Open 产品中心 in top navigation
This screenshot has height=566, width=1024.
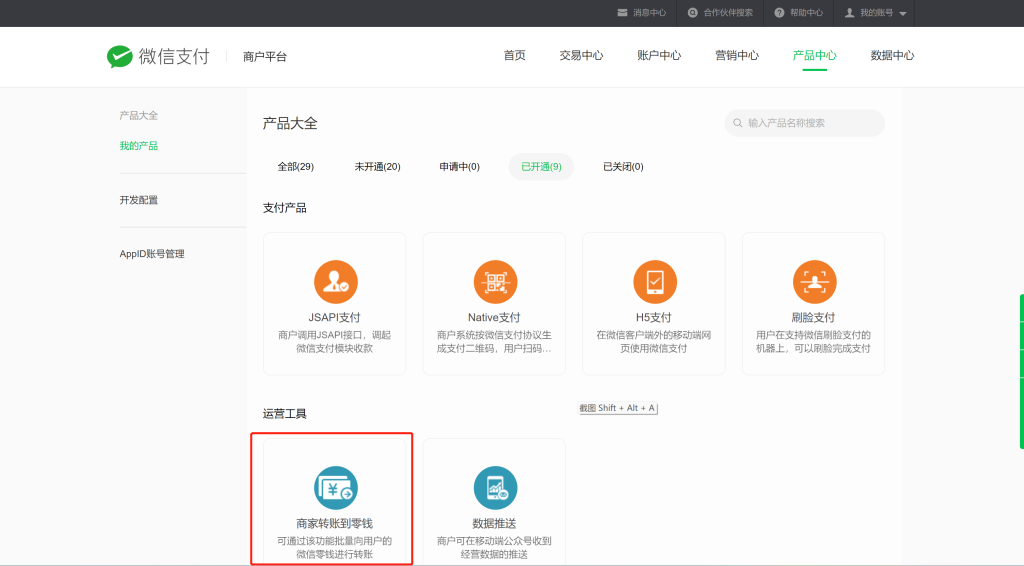pos(814,55)
